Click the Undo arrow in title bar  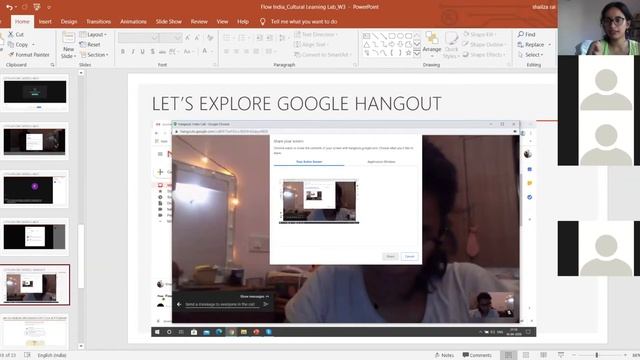[x=9, y=7]
